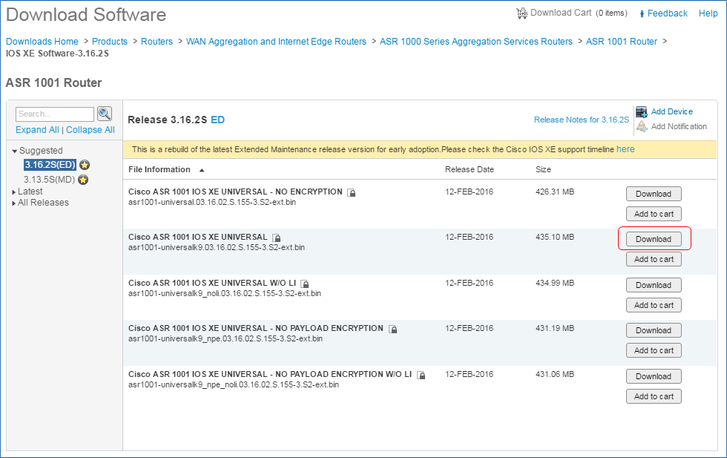Add universalk9_npe_noli image to cart

(x=654, y=396)
